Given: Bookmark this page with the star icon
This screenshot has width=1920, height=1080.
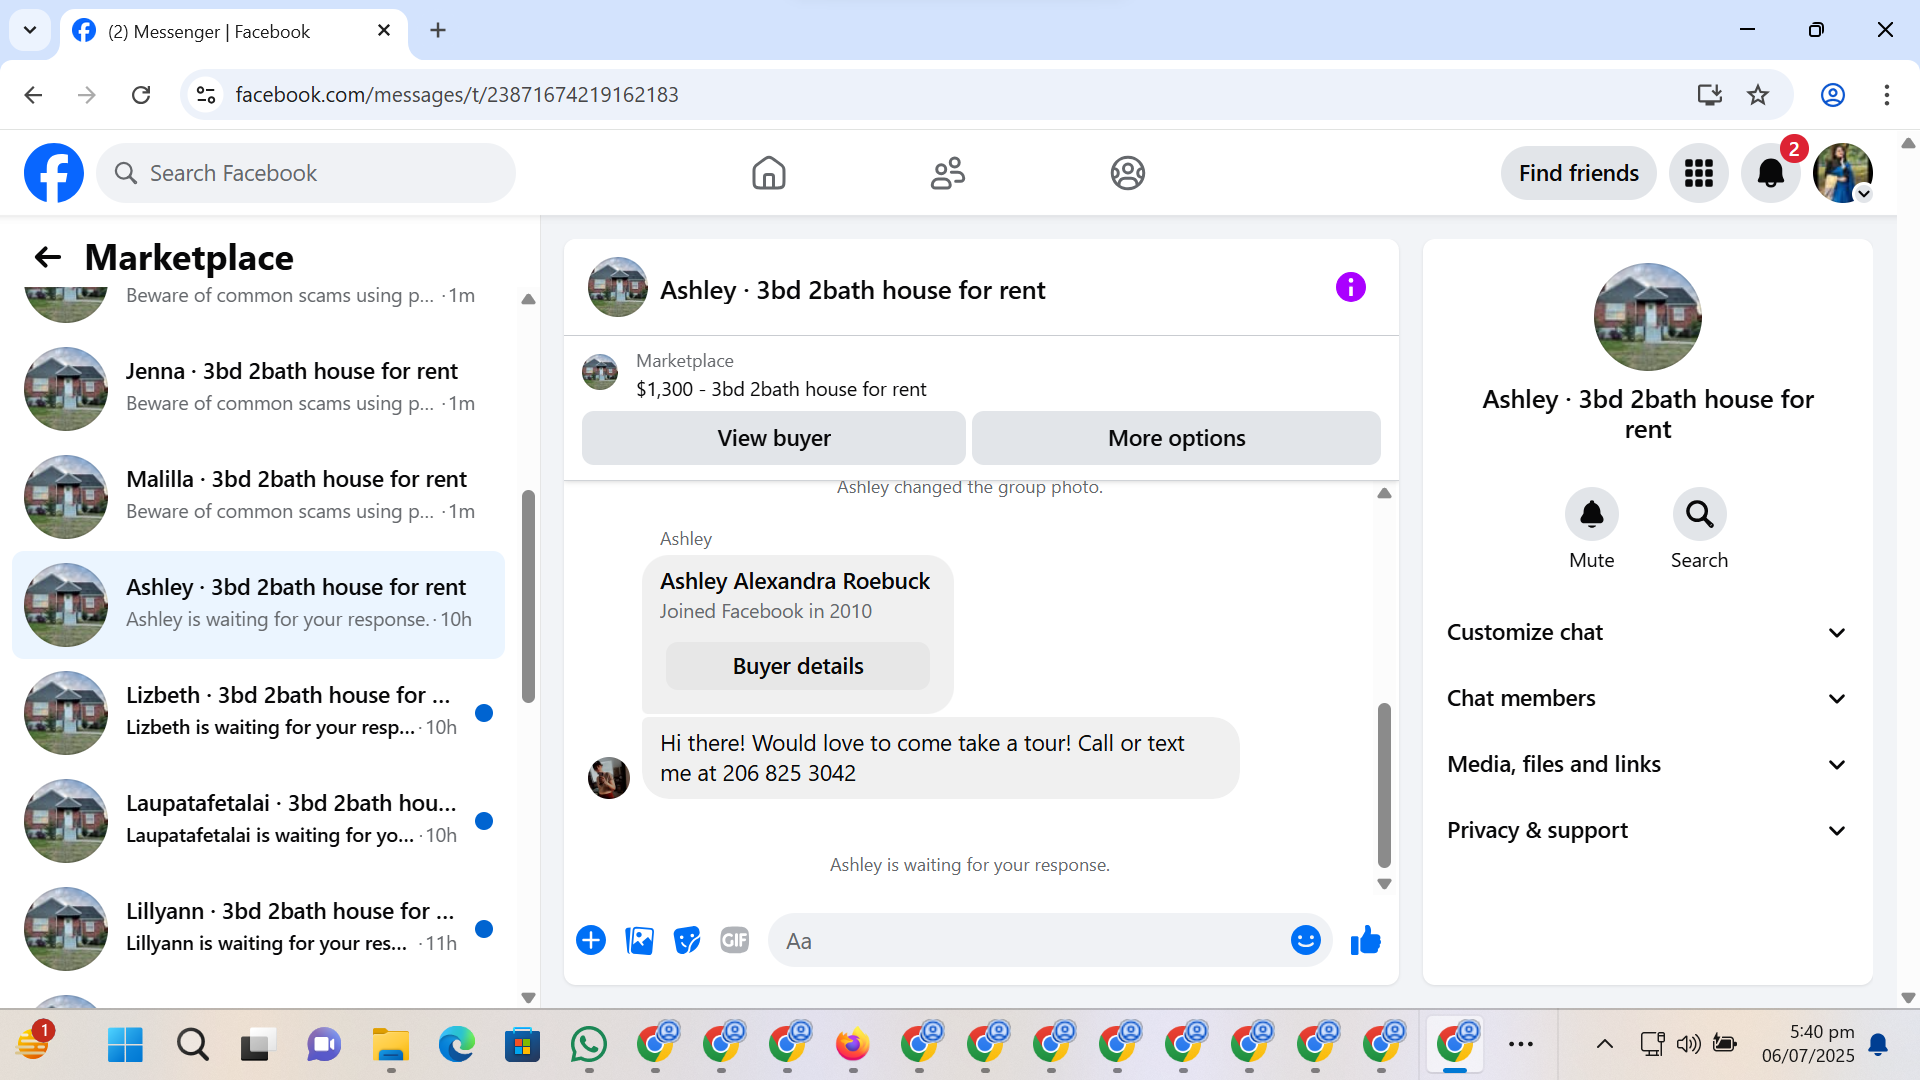Looking at the screenshot, I should (x=1758, y=95).
